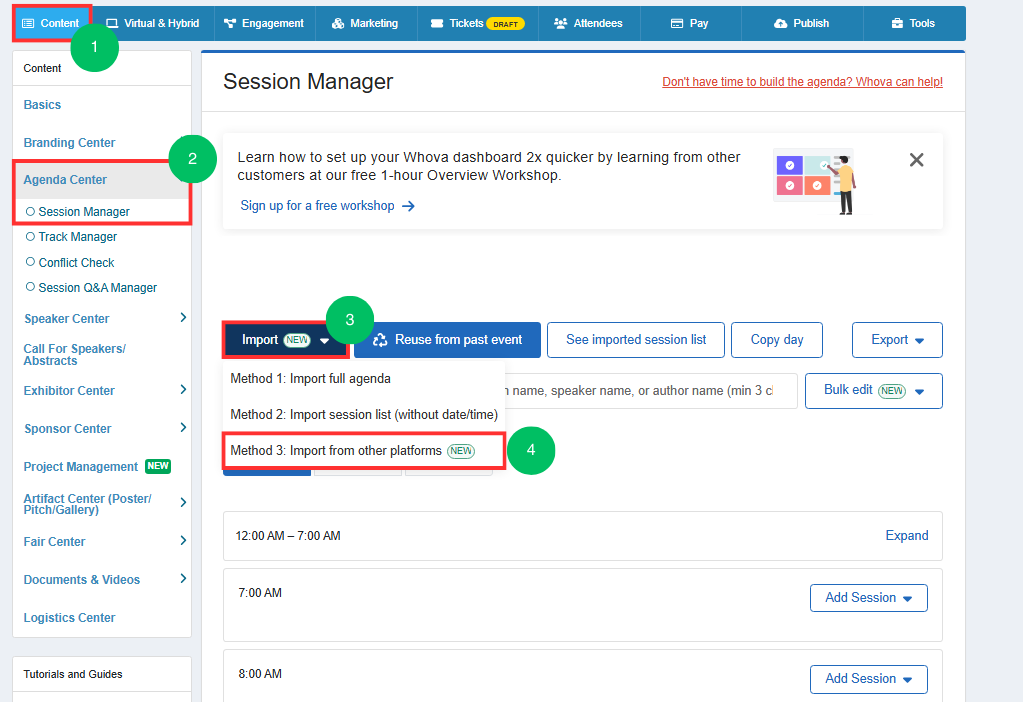The height and width of the screenshot is (702, 1023).
Task: Open Session Manager sidebar item
Action: pos(84,212)
